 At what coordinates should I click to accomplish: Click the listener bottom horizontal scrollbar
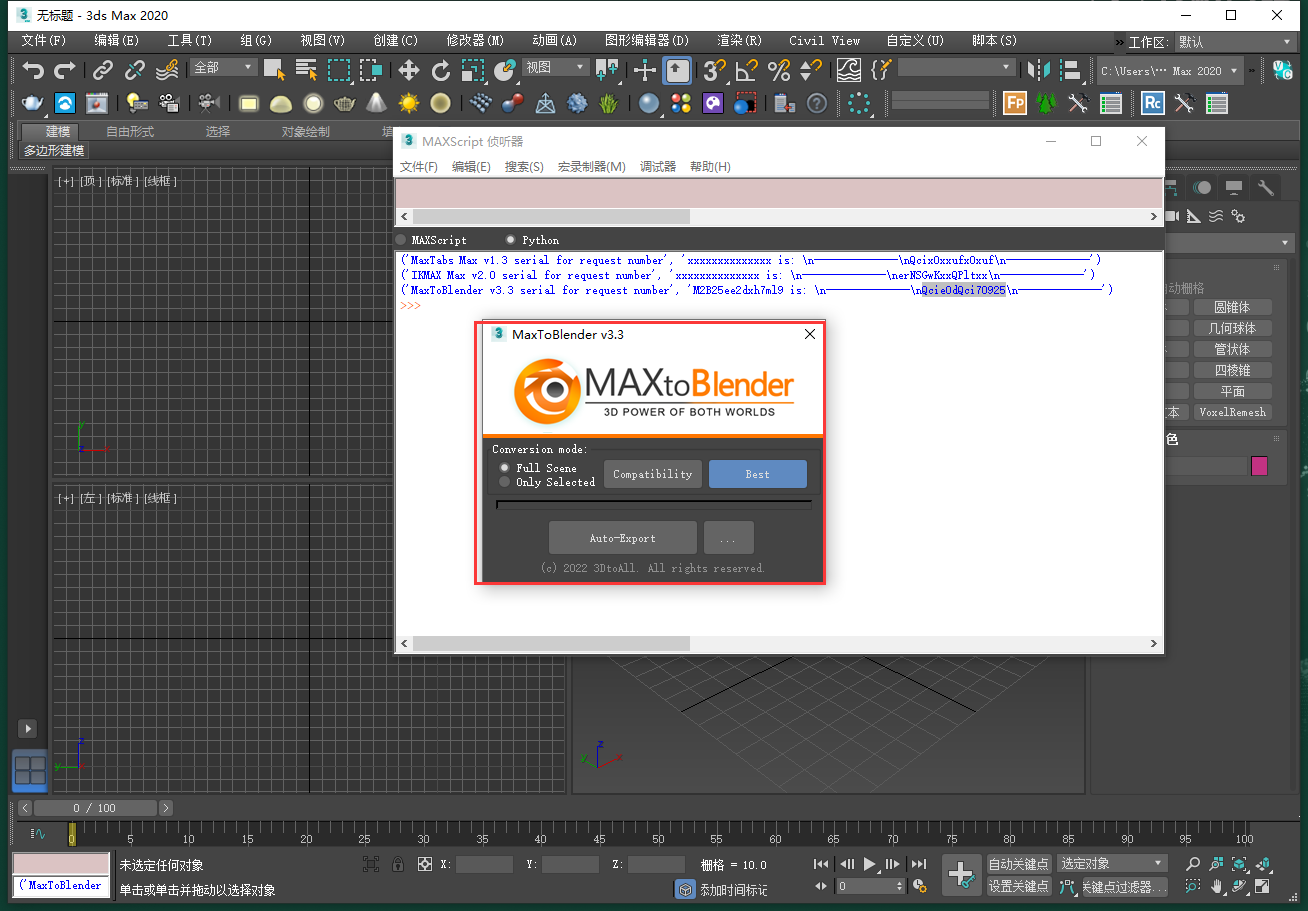[x=779, y=644]
